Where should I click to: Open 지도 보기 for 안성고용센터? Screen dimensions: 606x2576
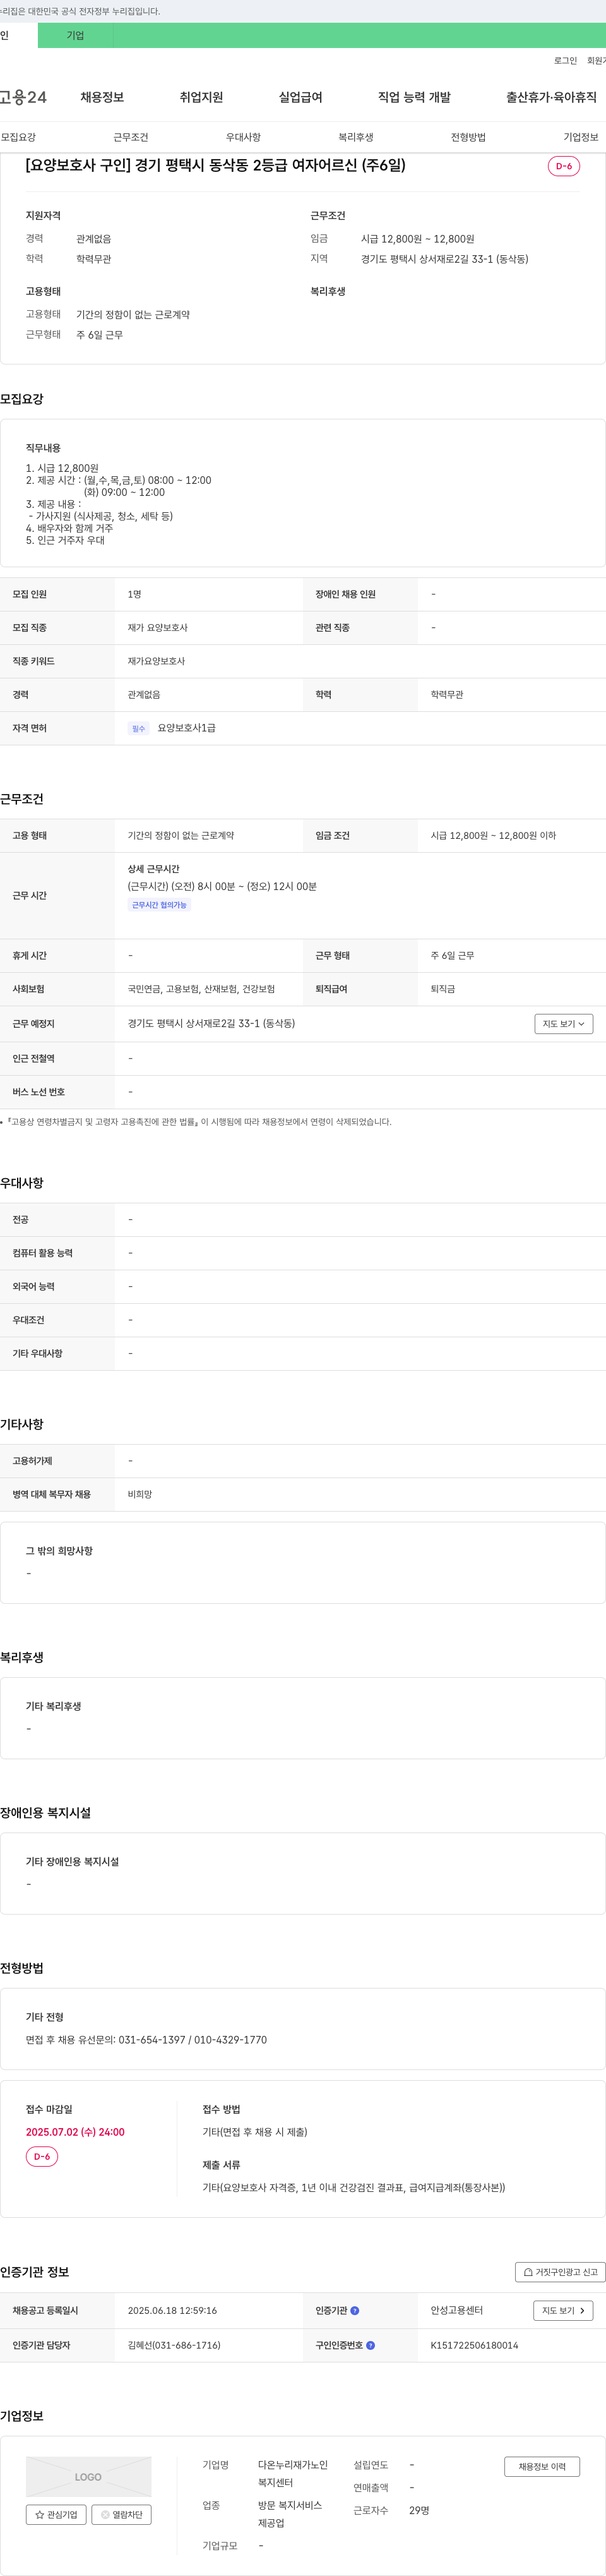click(x=563, y=2310)
